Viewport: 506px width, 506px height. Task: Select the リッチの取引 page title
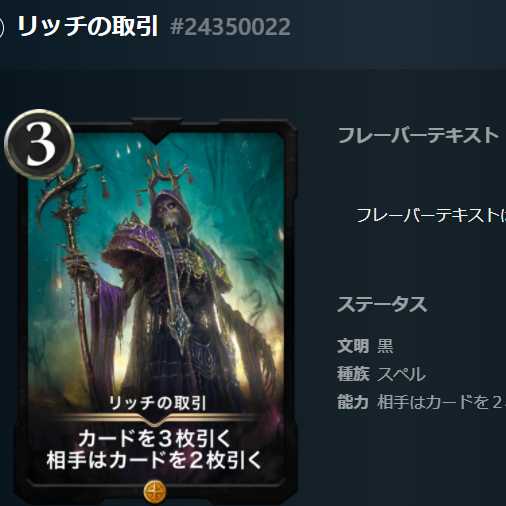tap(88, 26)
